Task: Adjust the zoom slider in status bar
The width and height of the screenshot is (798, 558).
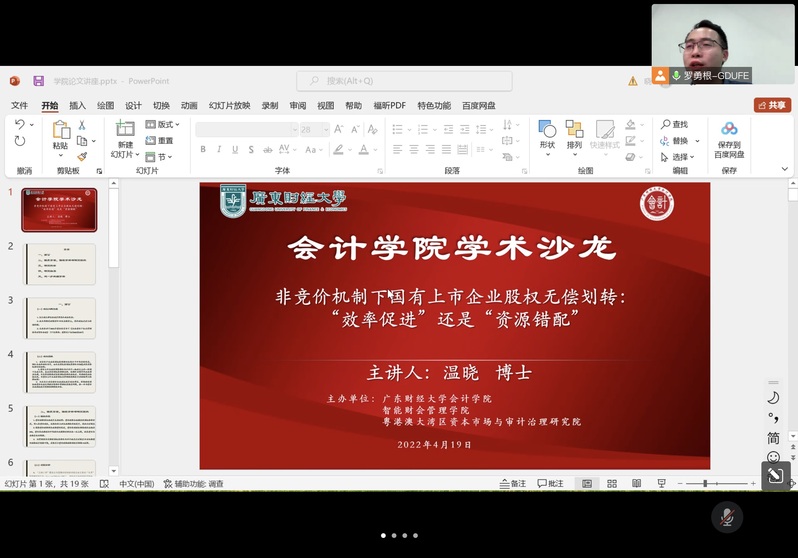Action: click(x=706, y=484)
